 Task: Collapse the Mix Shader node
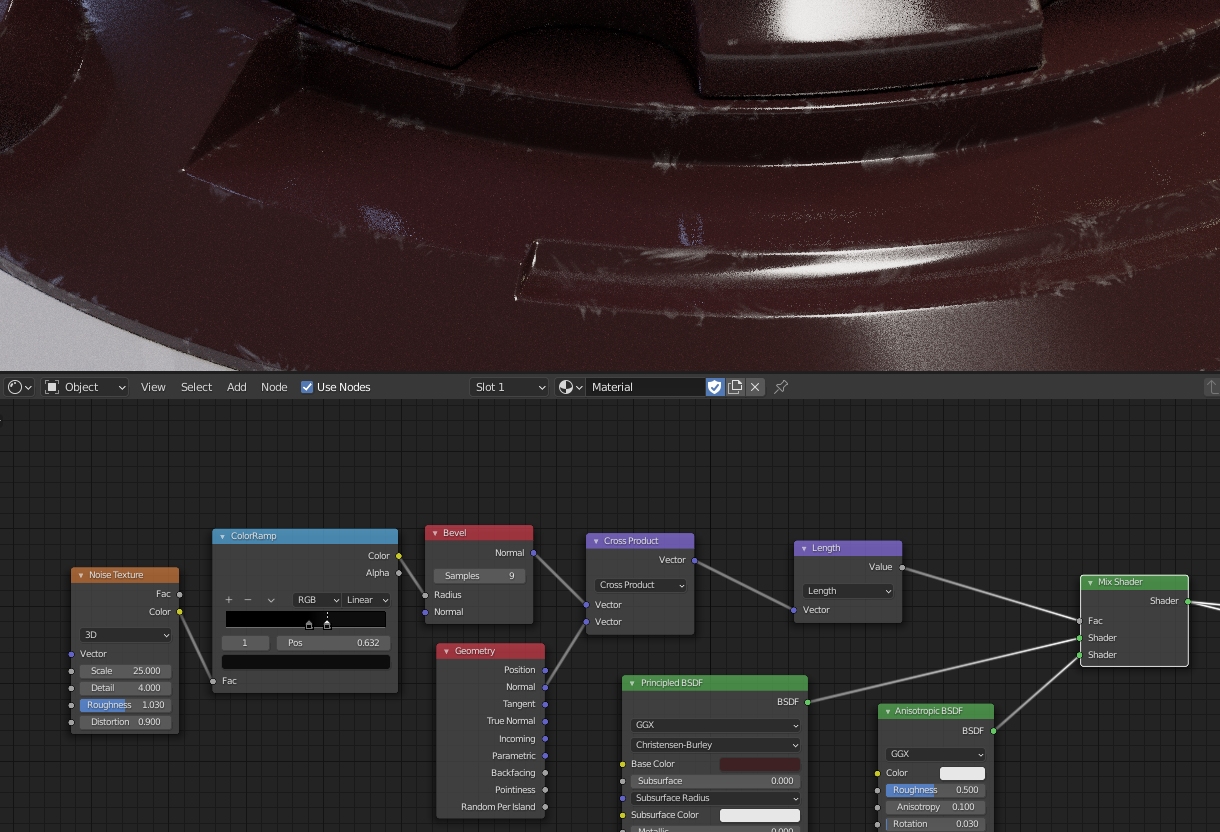tap(1090, 582)
